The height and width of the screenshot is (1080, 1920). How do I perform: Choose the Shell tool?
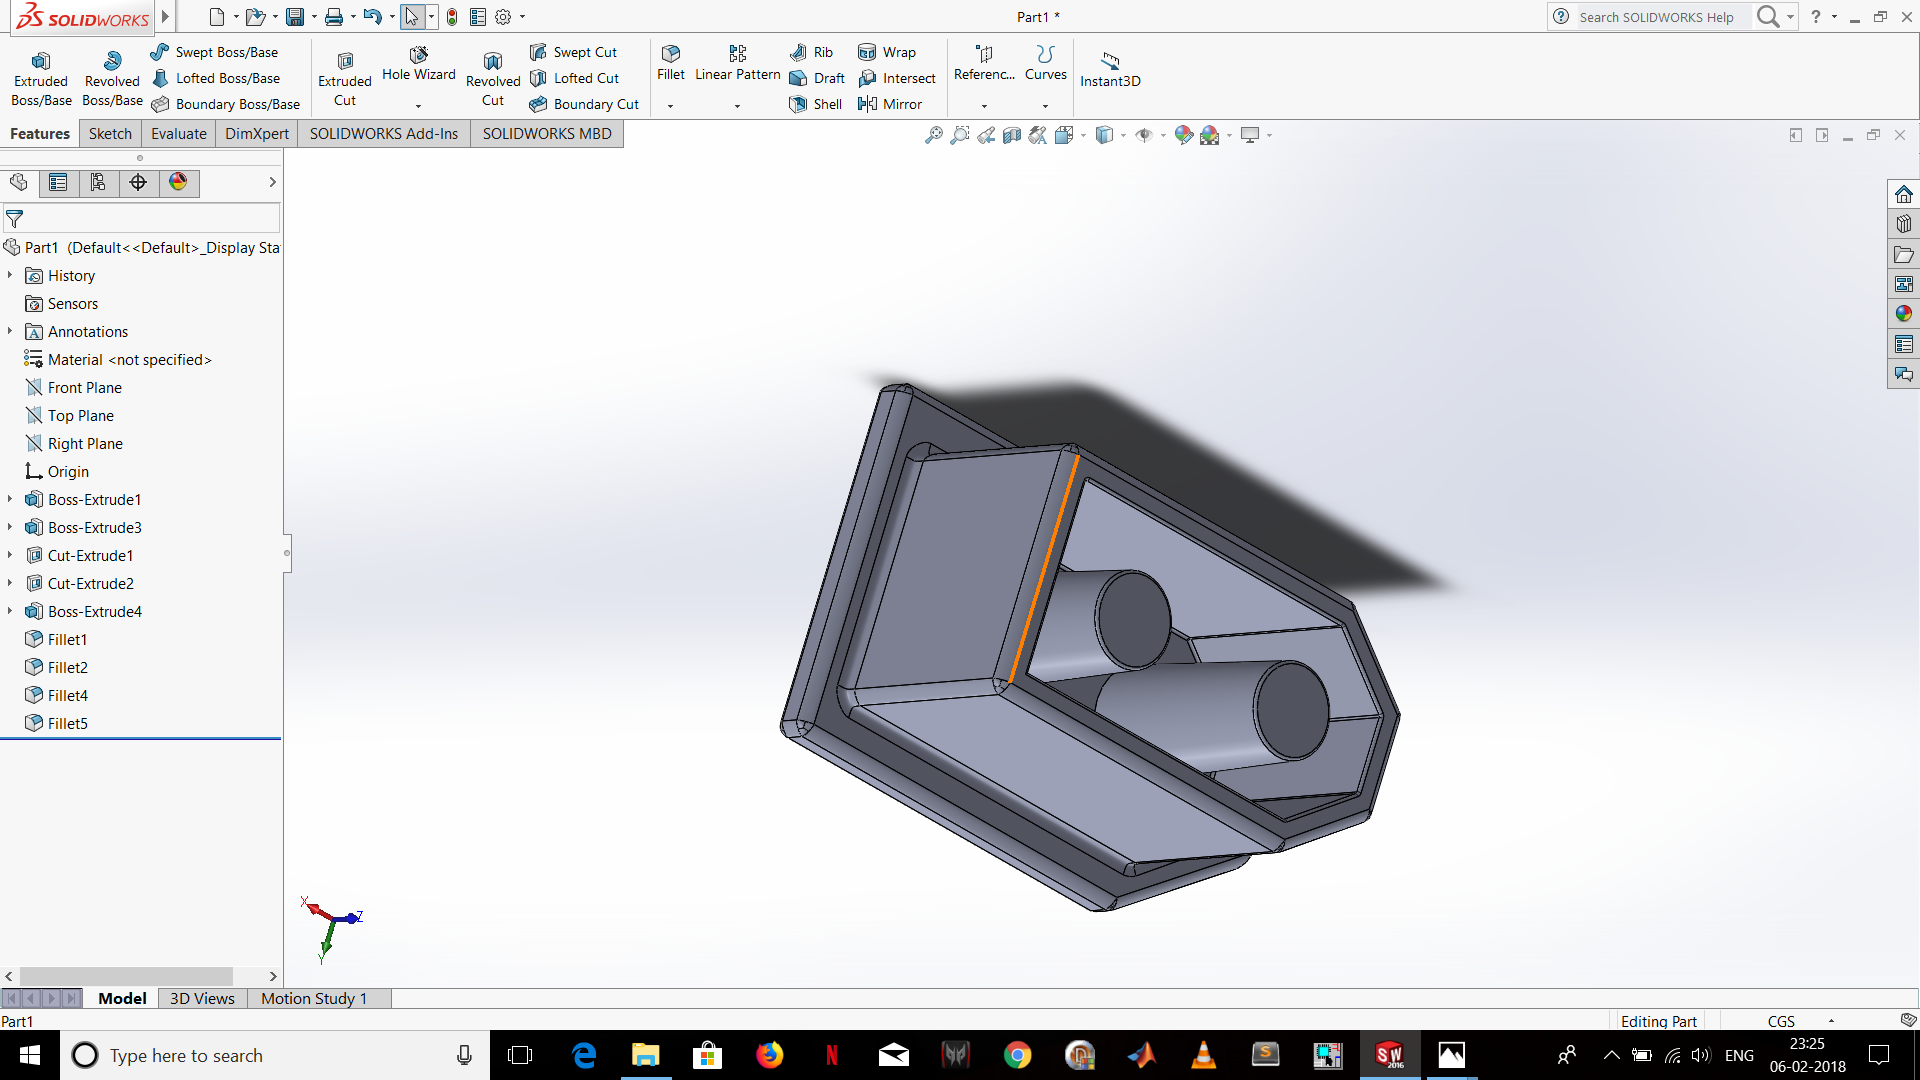coord(816,104)
